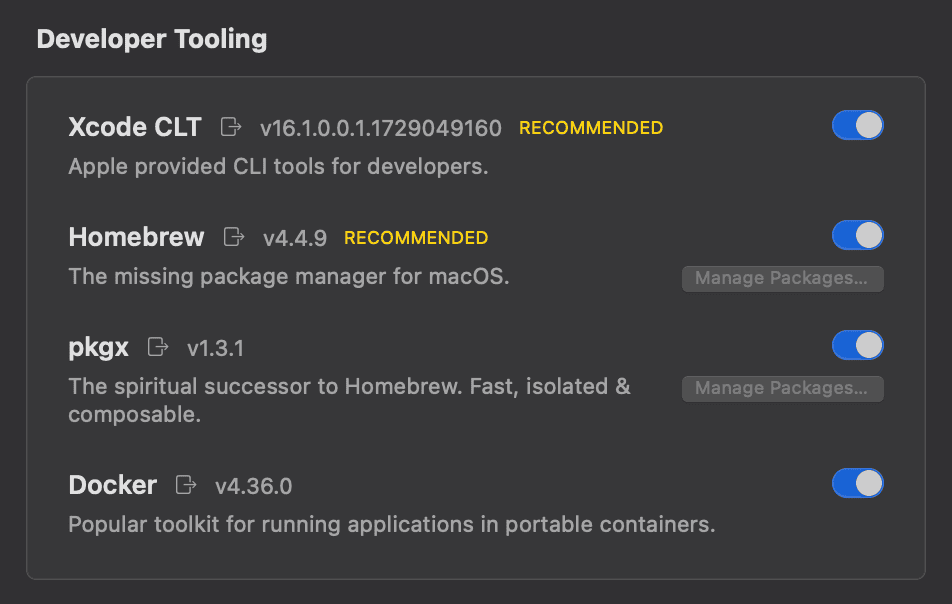Open Manage Packages for Homebrew
Screen dimensions: 952x604
pos(782,278)
